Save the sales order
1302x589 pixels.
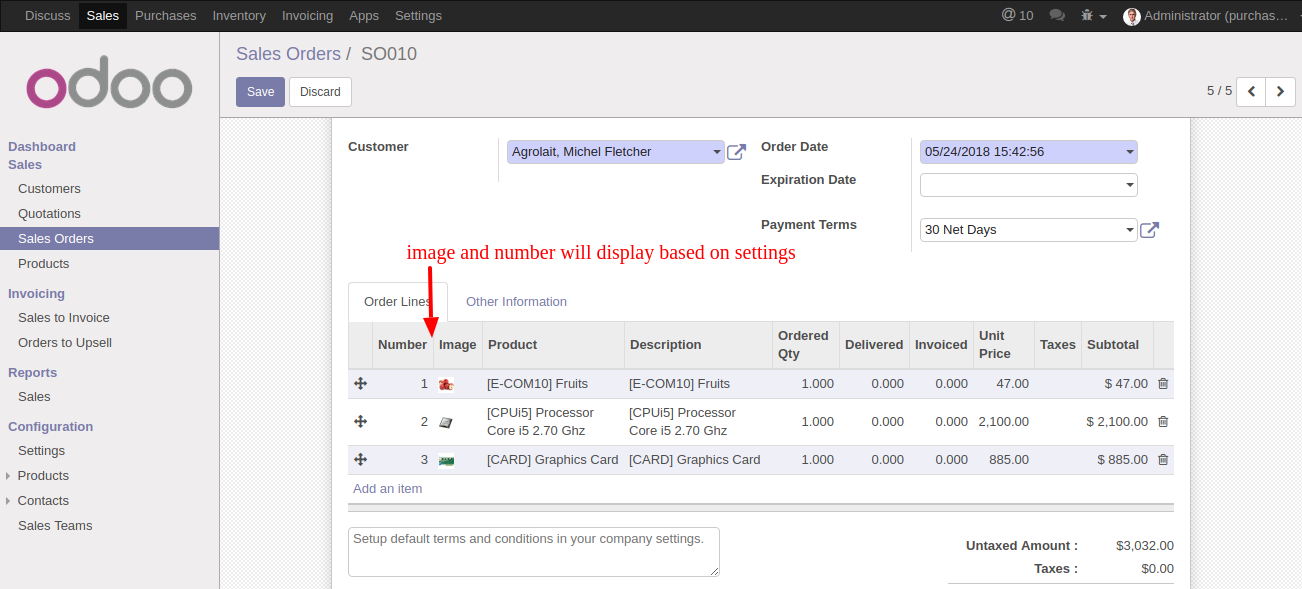click(x=260, y=92)
